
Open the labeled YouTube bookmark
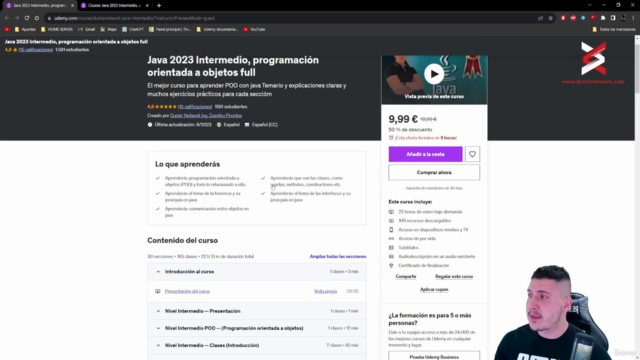coord(254,29)
